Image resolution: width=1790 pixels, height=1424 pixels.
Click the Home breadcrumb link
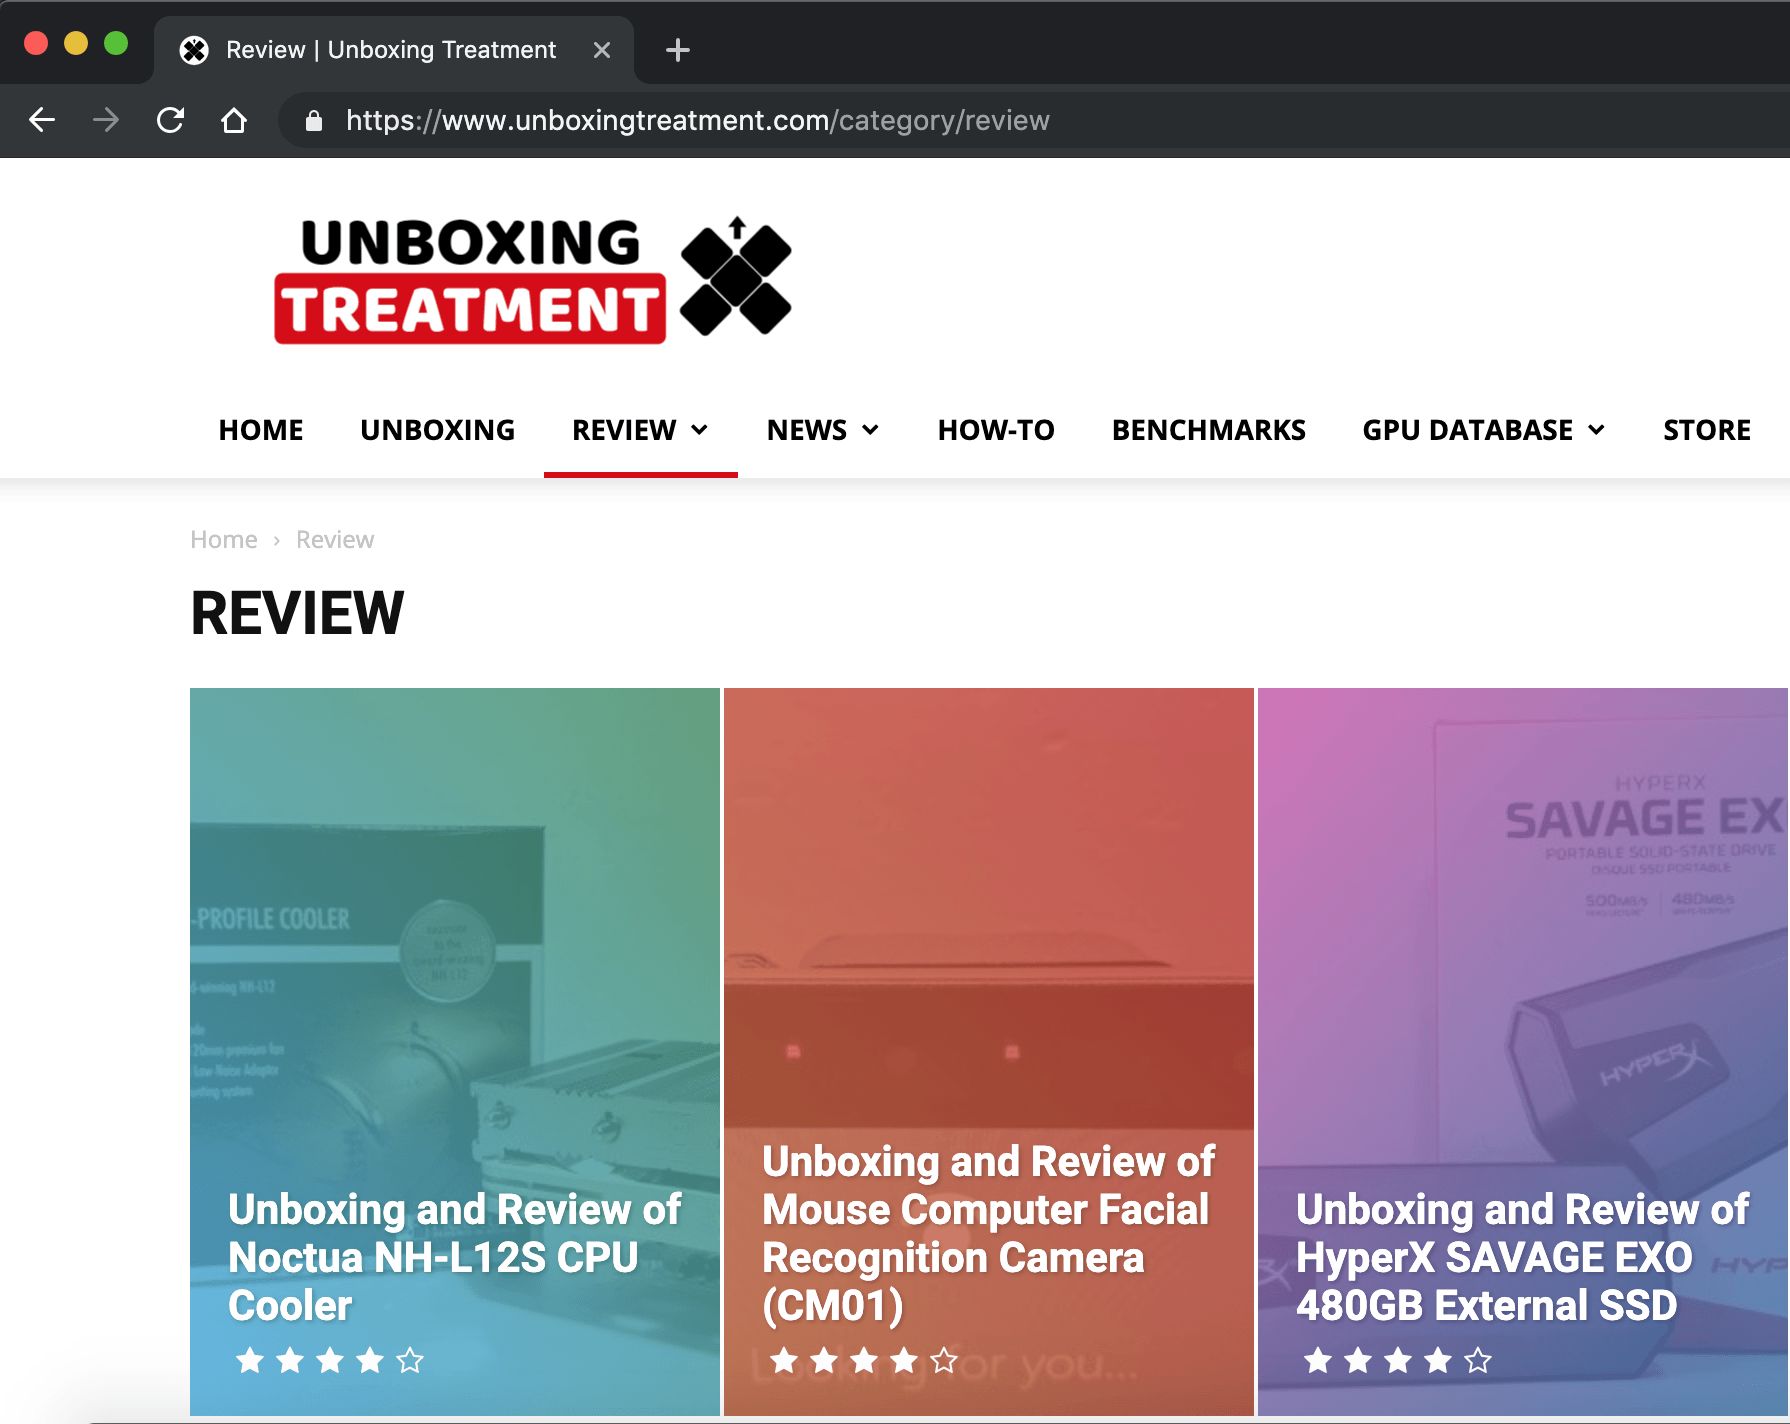point(224,540)
